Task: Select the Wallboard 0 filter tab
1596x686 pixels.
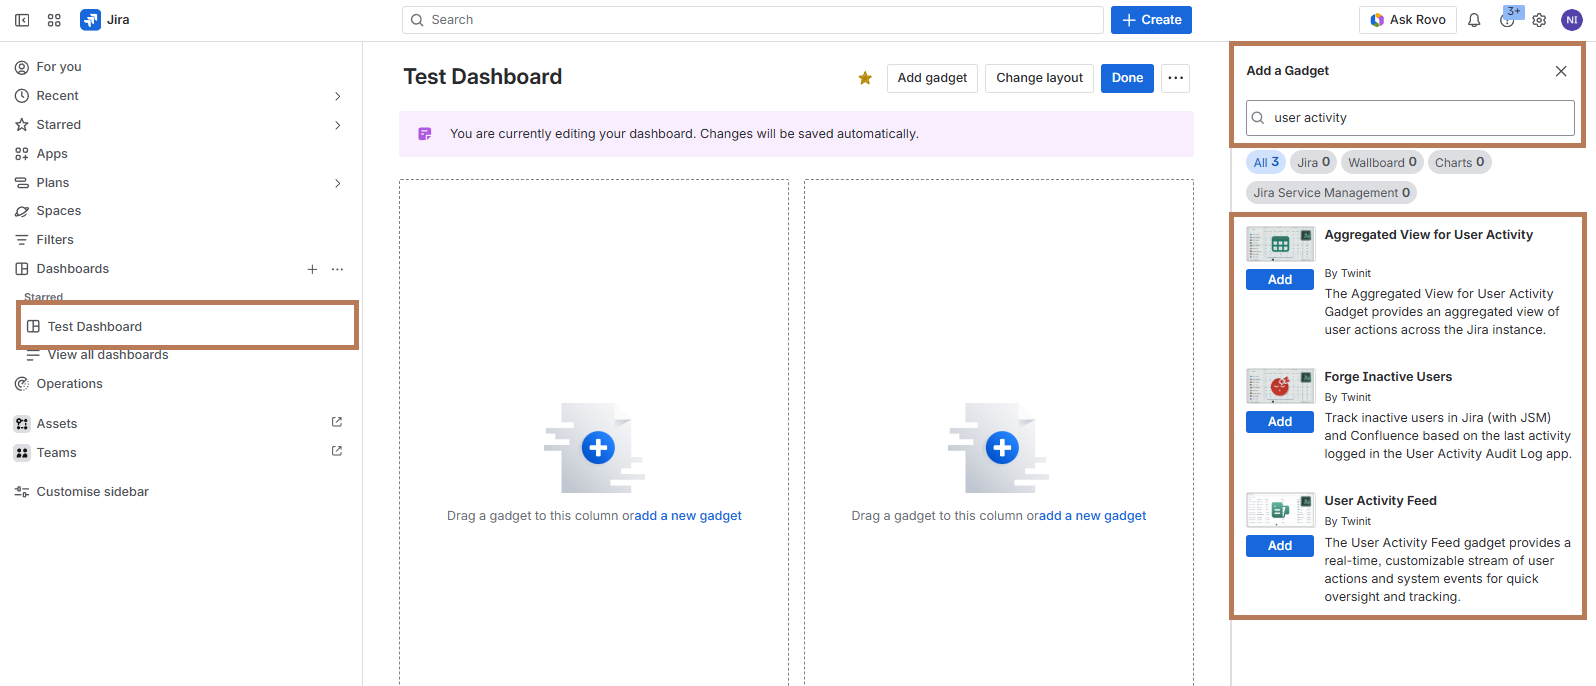Action: [x=1382, y=162]
